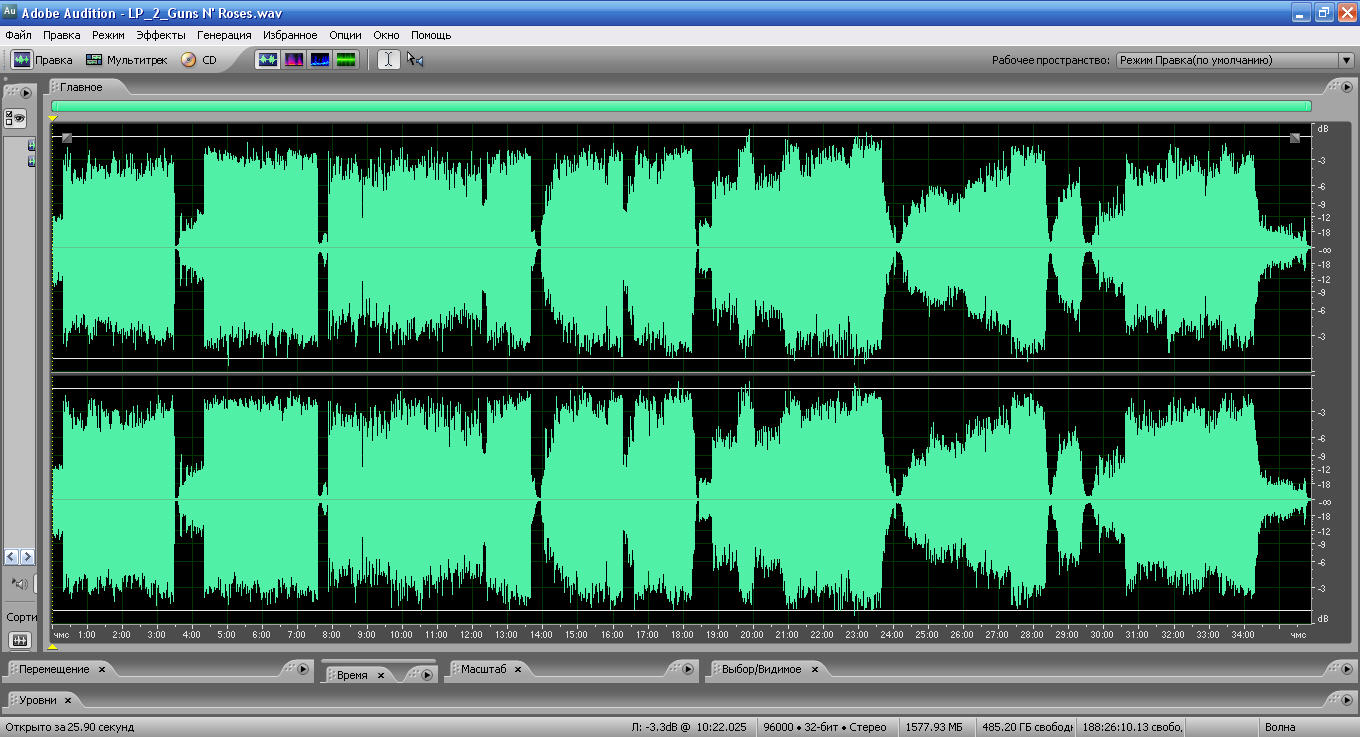1360x737 pixels.
Task: Open the Время panel options menu
Action: tap(426, 675)
